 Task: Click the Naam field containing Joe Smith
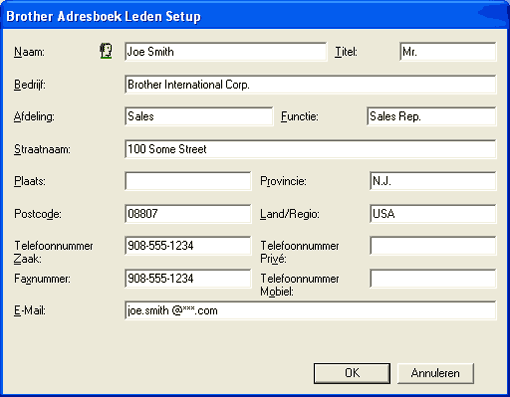pyautogui.click(x=226, y=52)
